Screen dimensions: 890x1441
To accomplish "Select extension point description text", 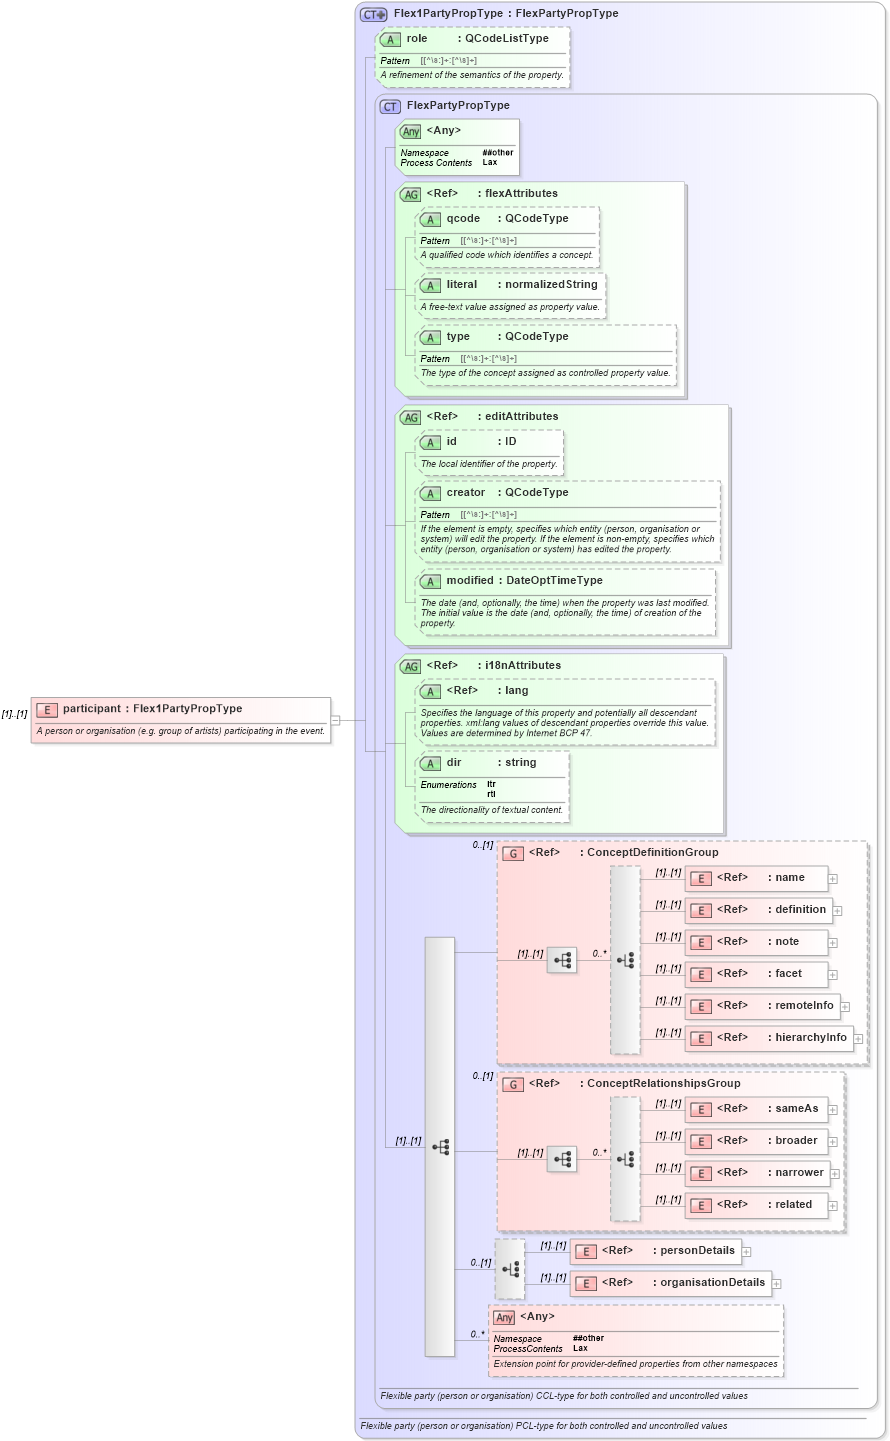I will [635, 1364].
